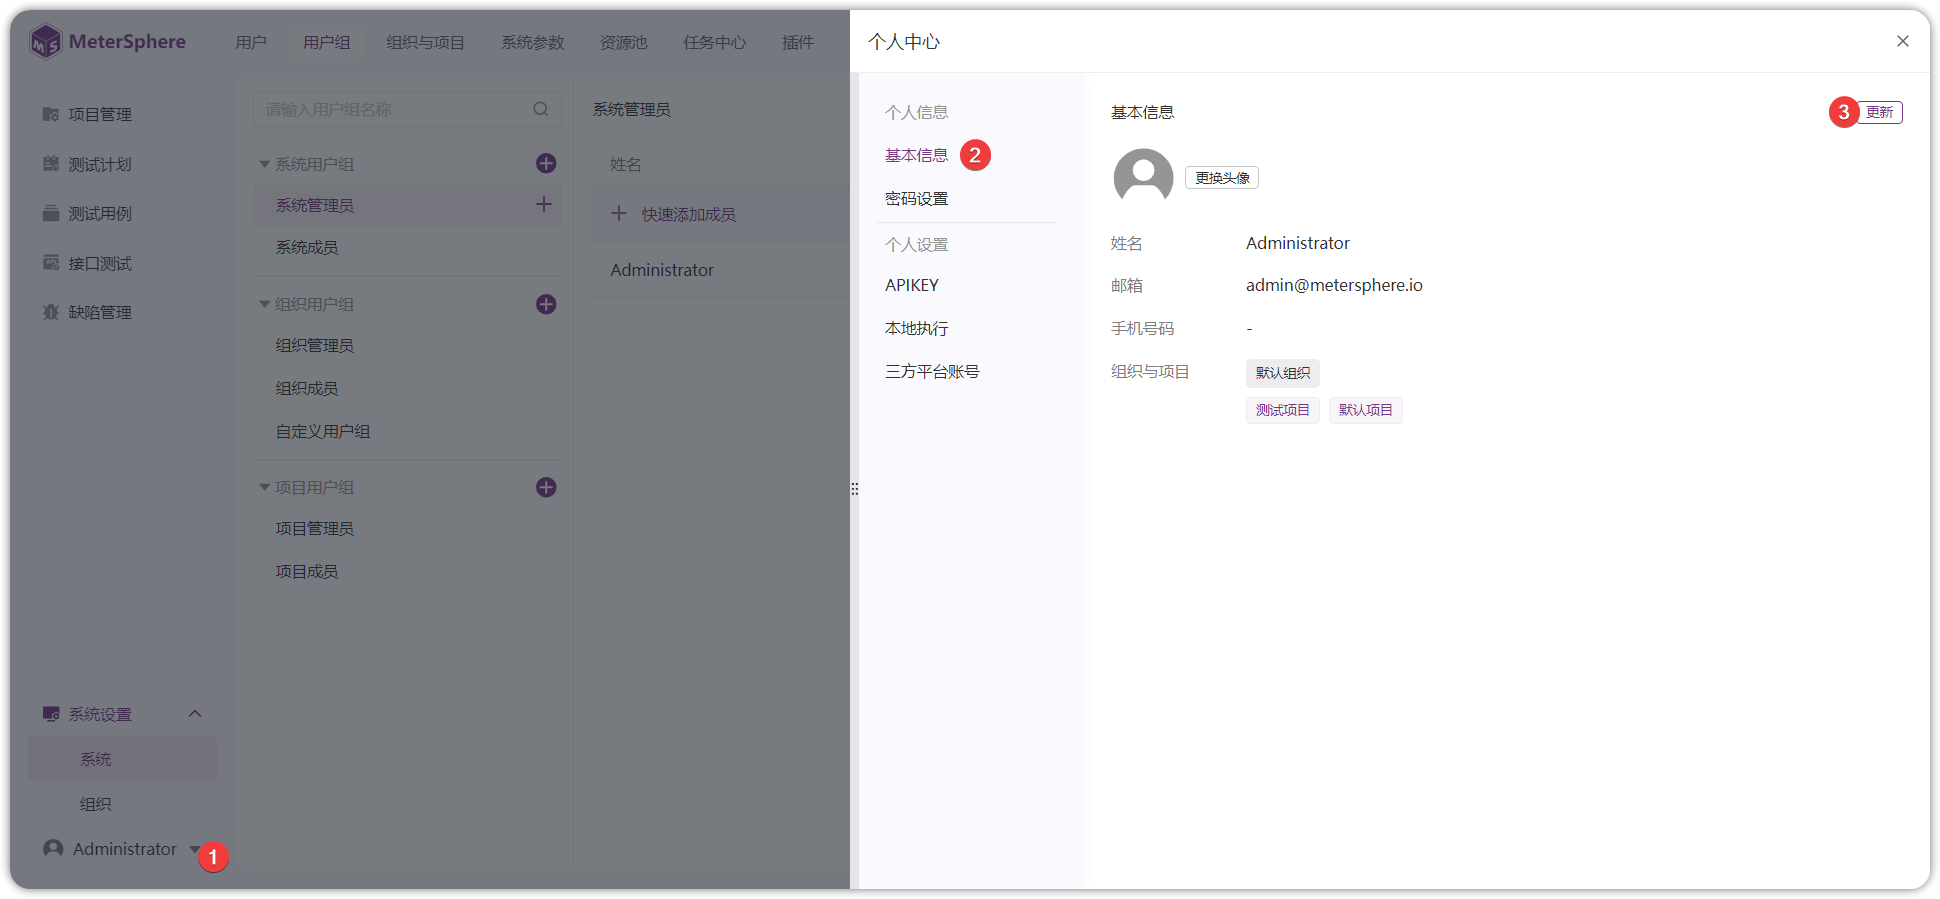Screen dimensions: 1940x899
Task: Click the system settings sidebar icon
Action: click(51, 714)
